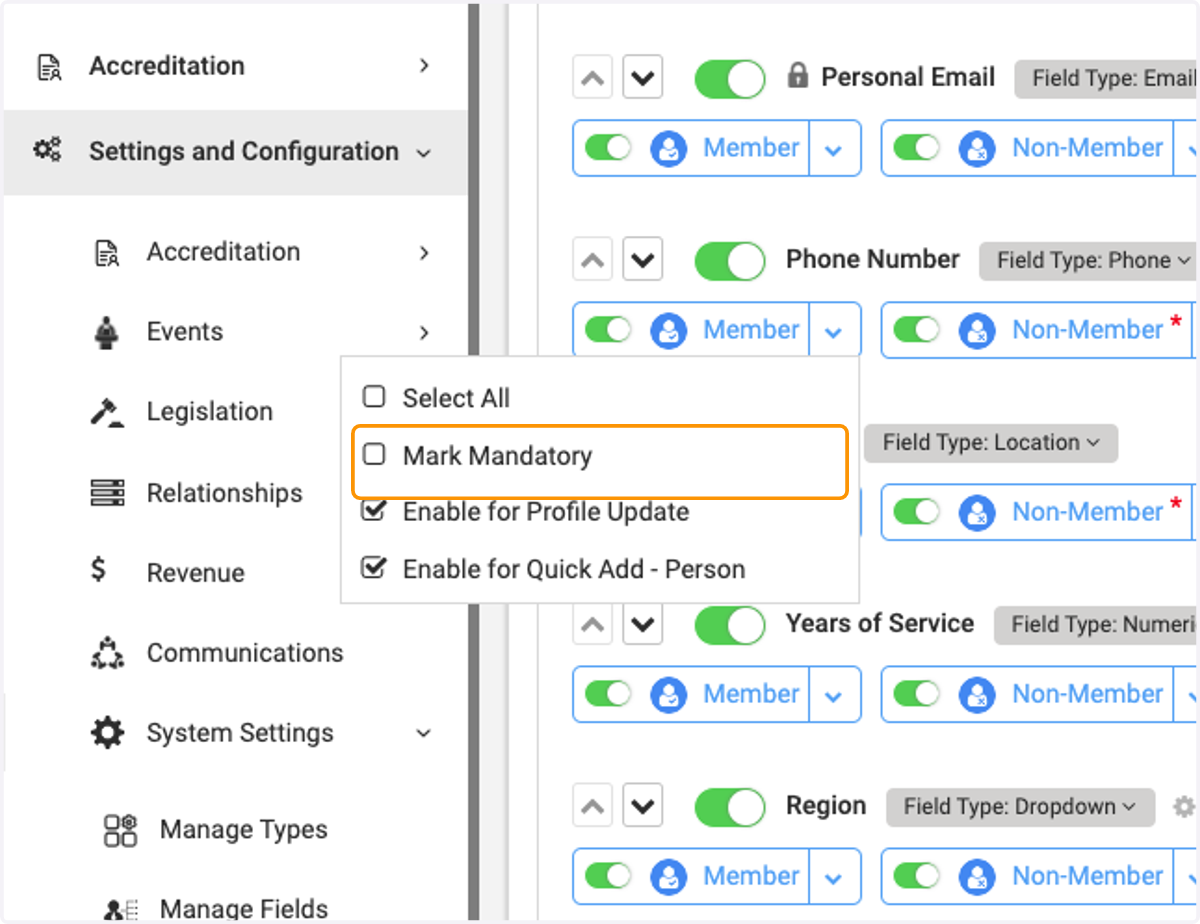1200x924 pixels.
Task: Click Non-Member person icon under Phone Number
Action: (x=976, y=331)
